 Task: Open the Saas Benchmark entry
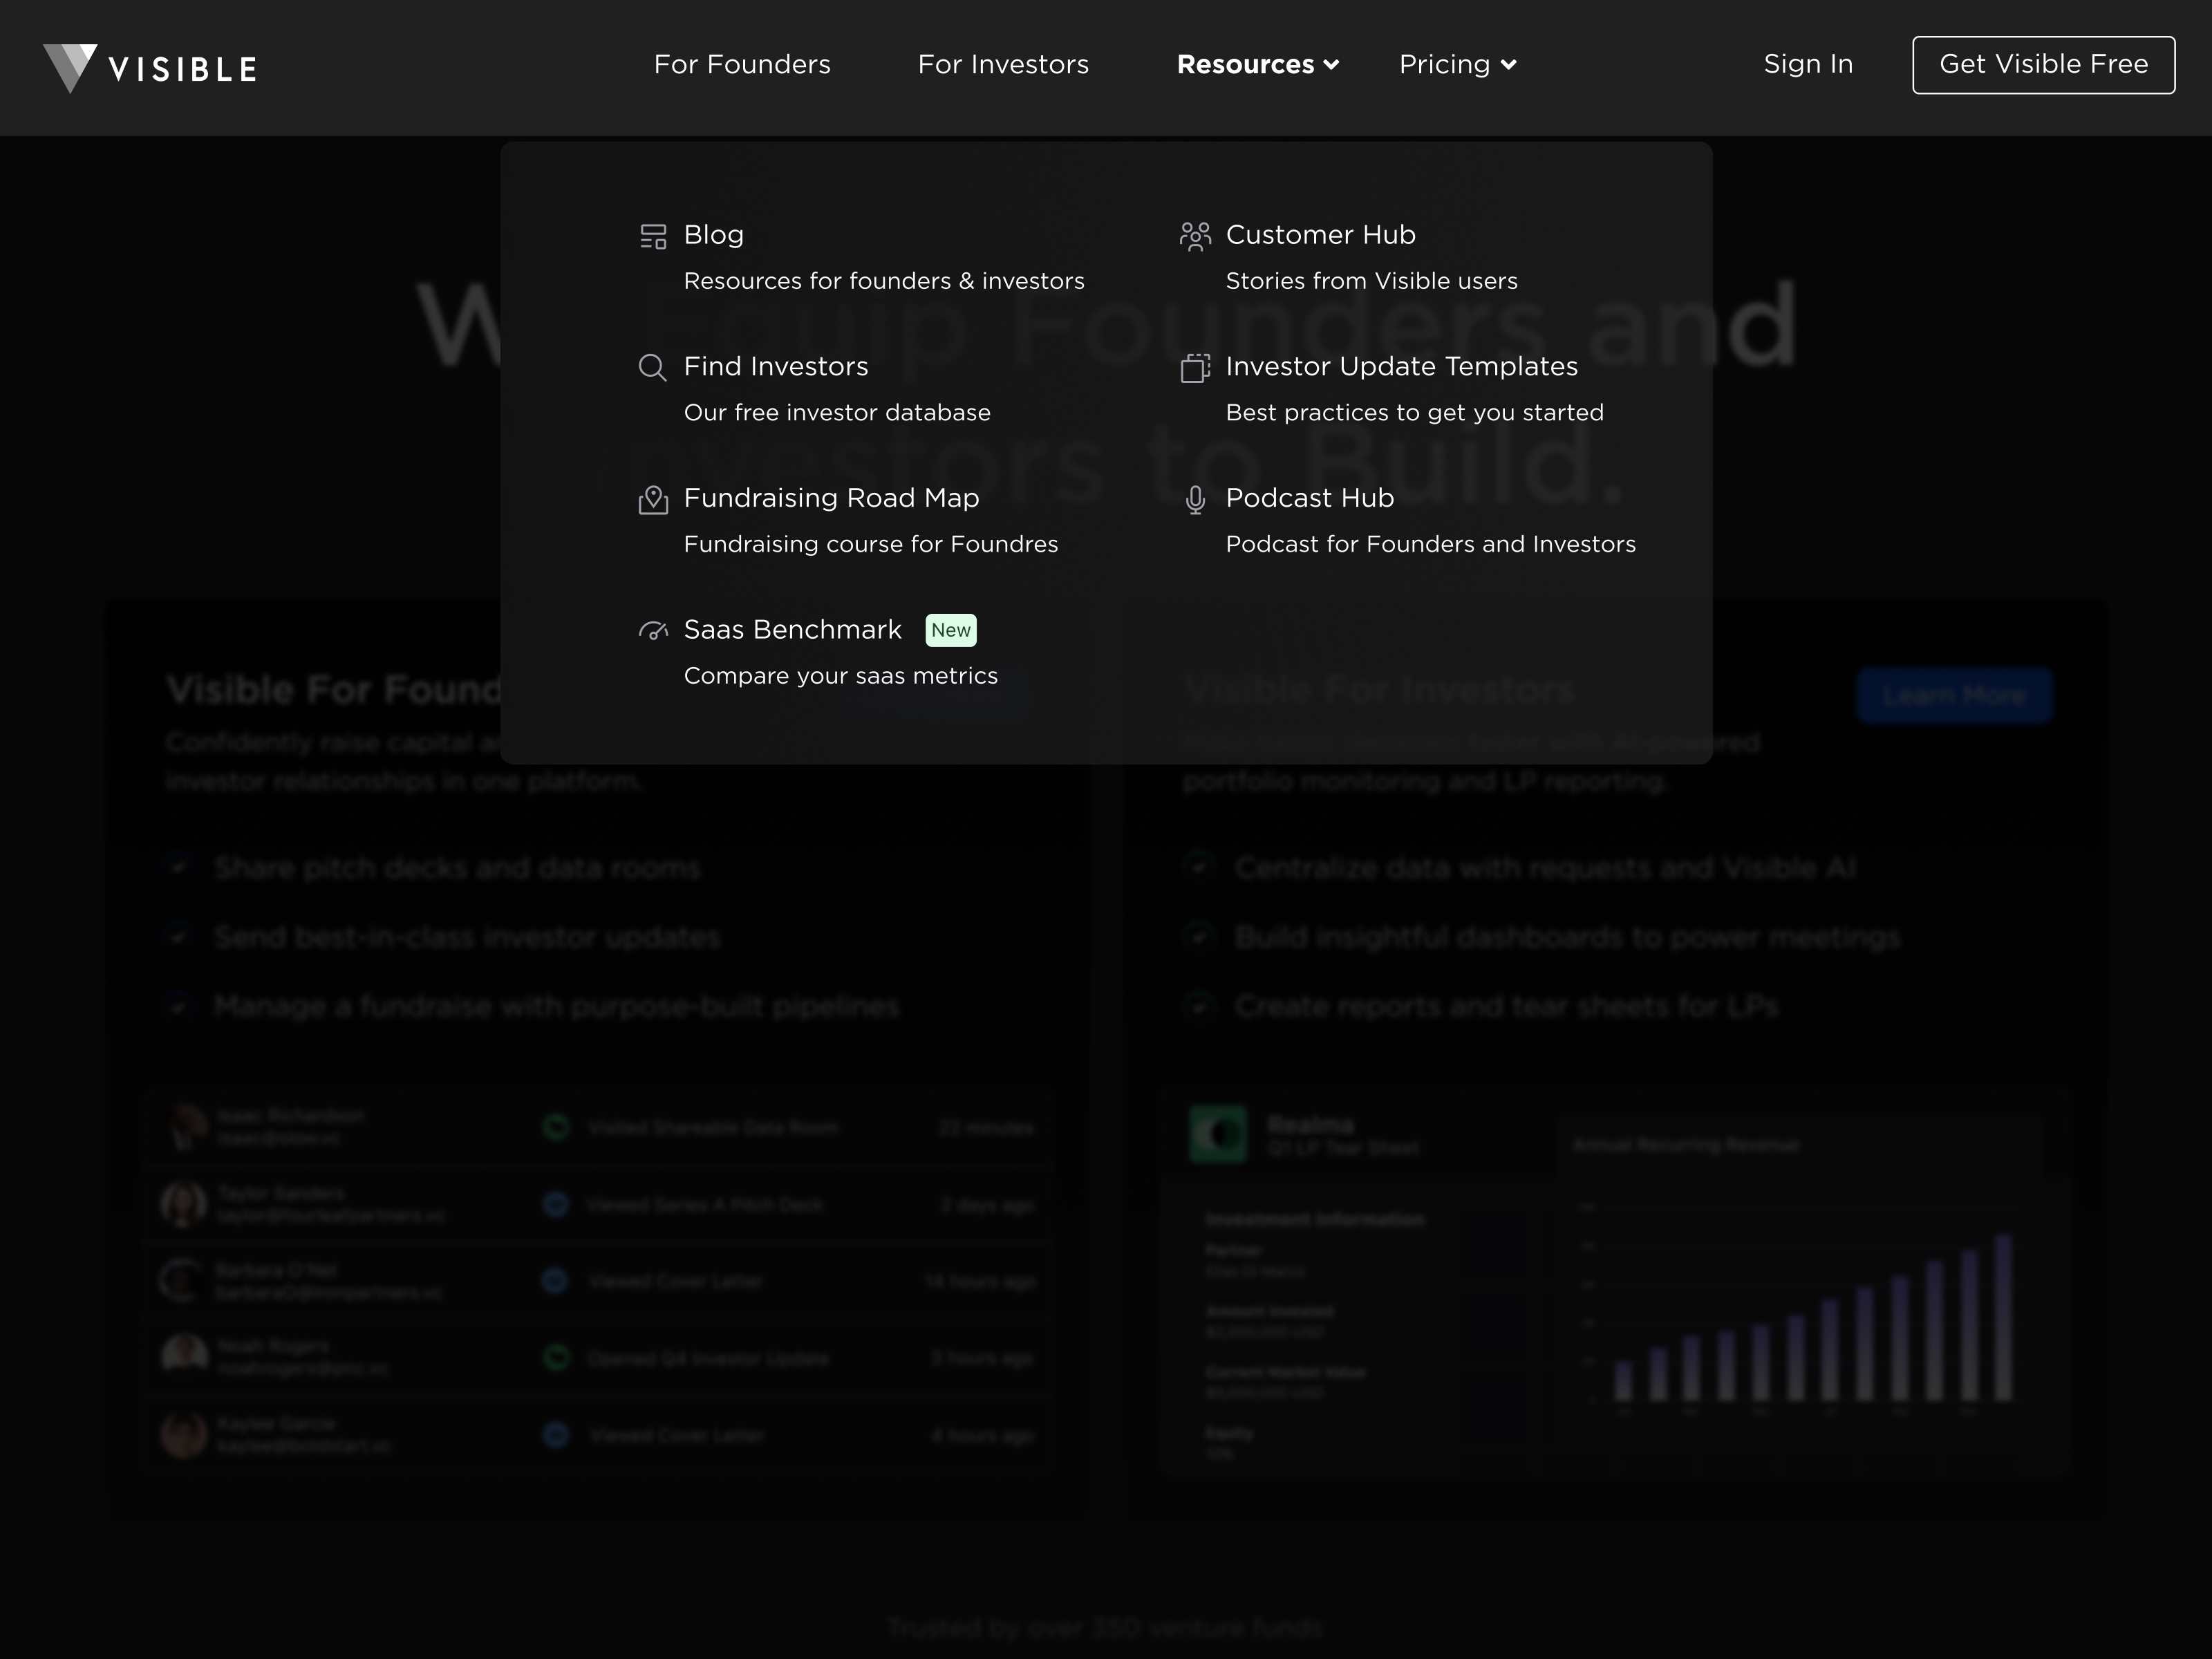(792, 629)
